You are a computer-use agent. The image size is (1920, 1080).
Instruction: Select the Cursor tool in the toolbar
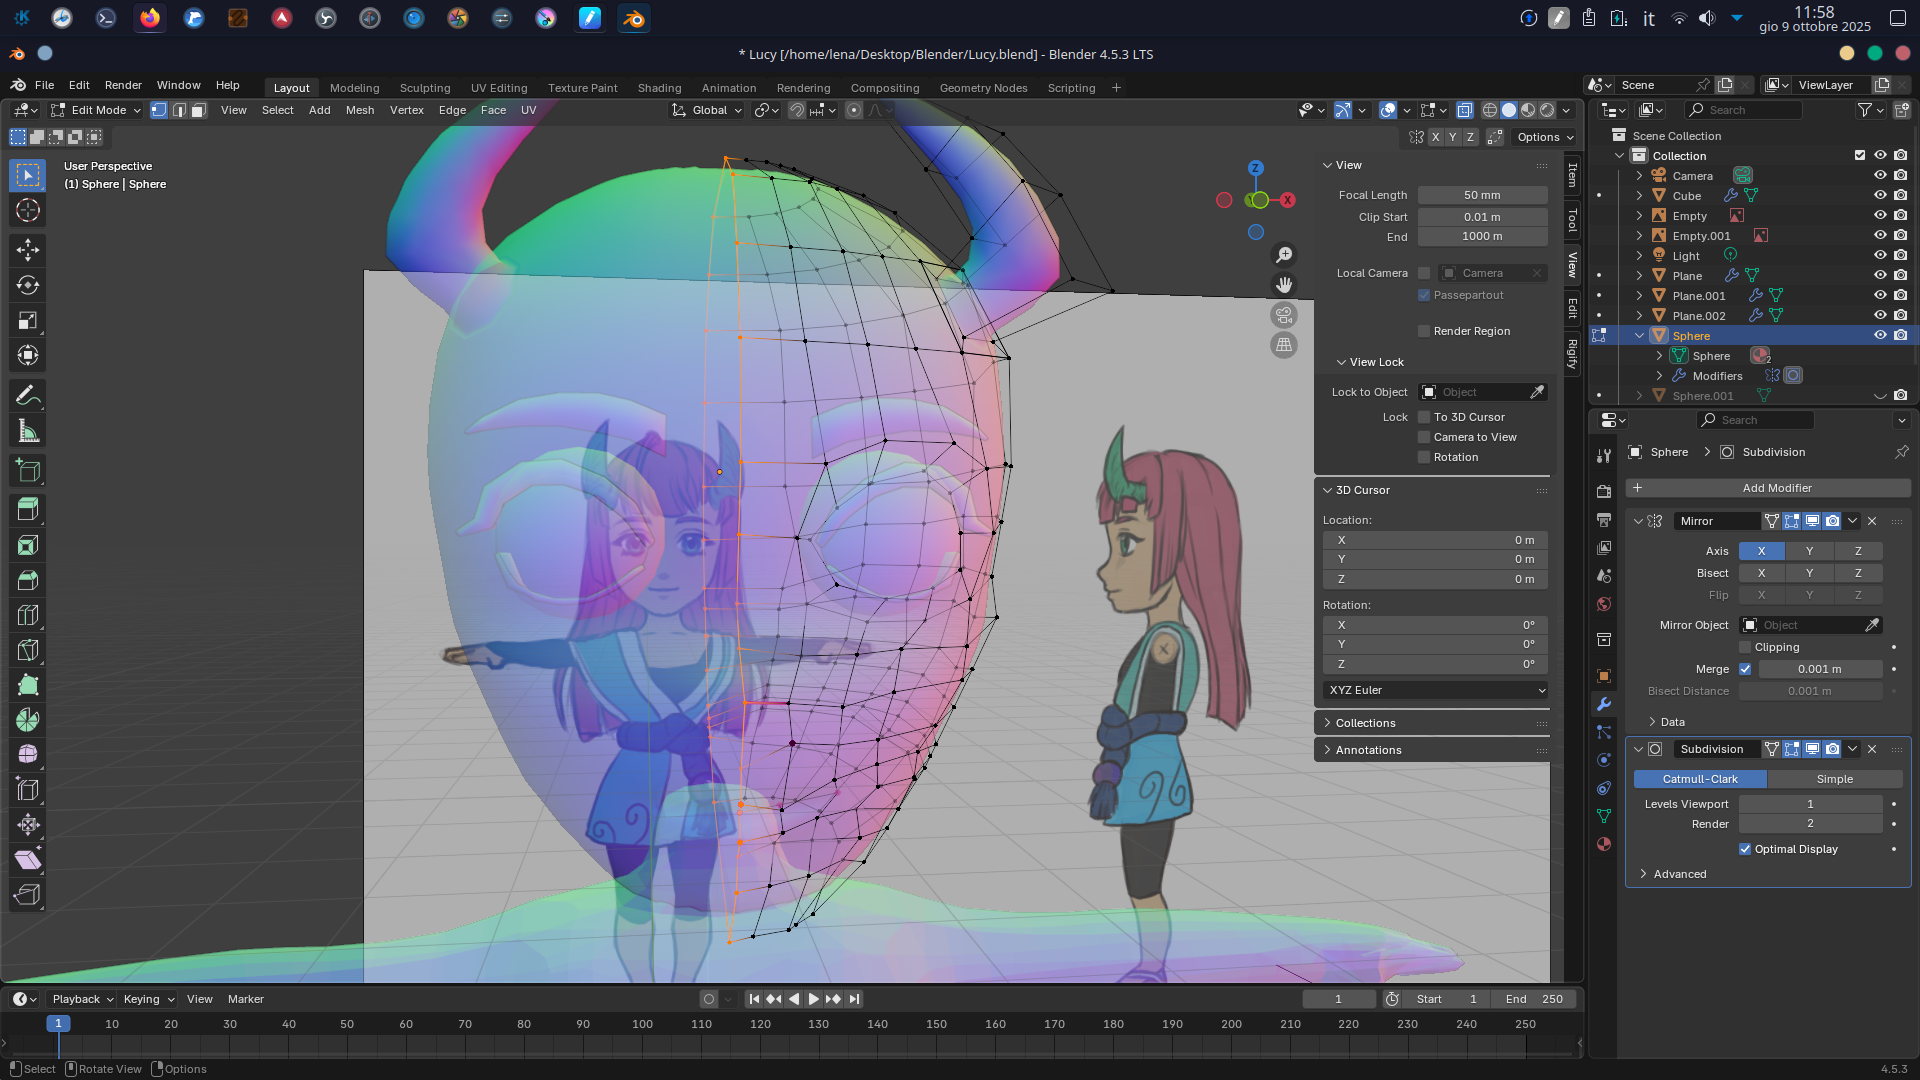[28, 210]
